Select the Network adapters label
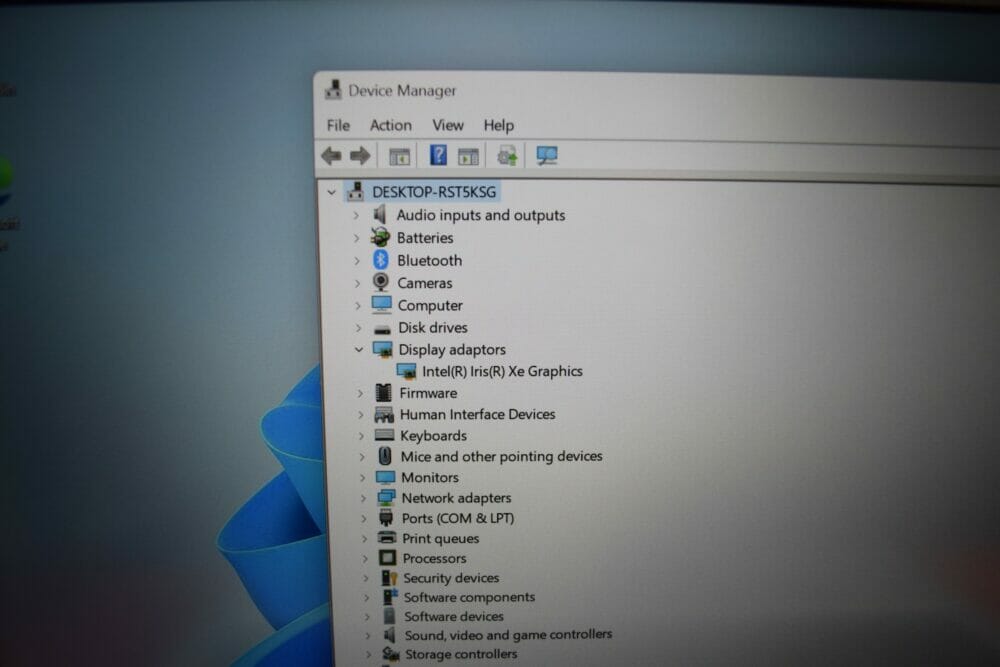The image size is (1000, 667). (456, 498)
